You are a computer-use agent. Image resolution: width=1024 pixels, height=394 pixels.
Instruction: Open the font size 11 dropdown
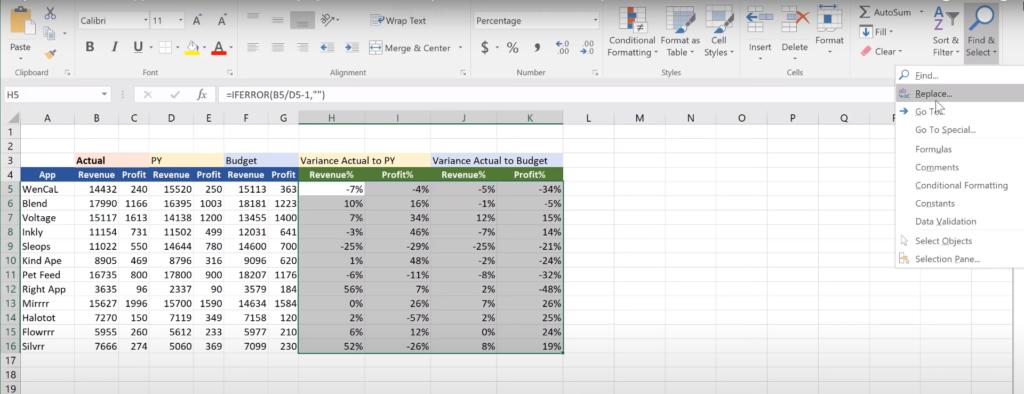181,21
